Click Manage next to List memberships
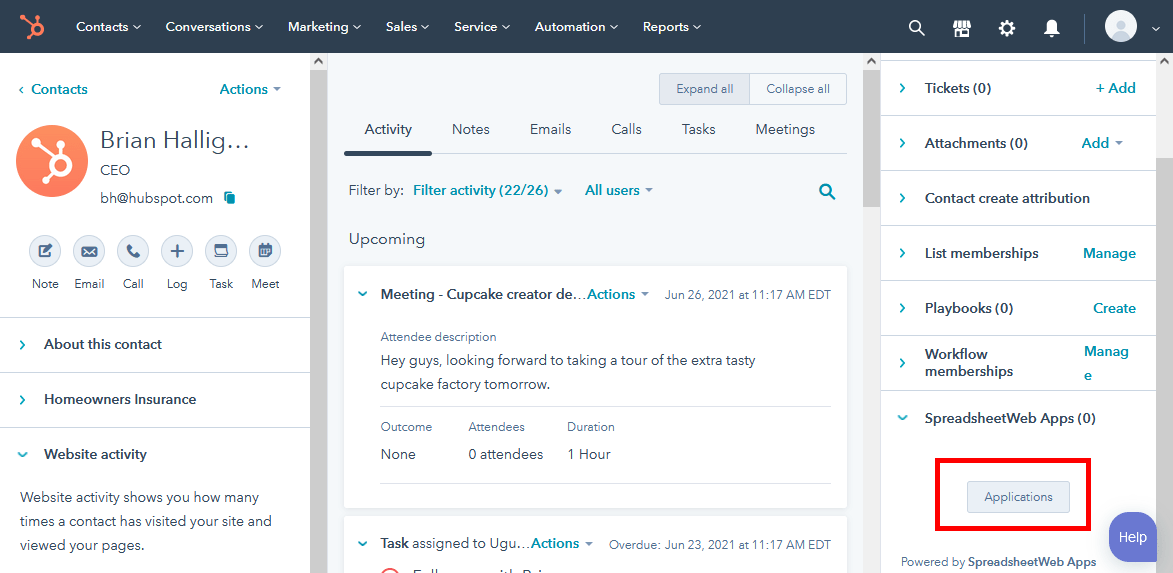 [x=1109, y=254]
